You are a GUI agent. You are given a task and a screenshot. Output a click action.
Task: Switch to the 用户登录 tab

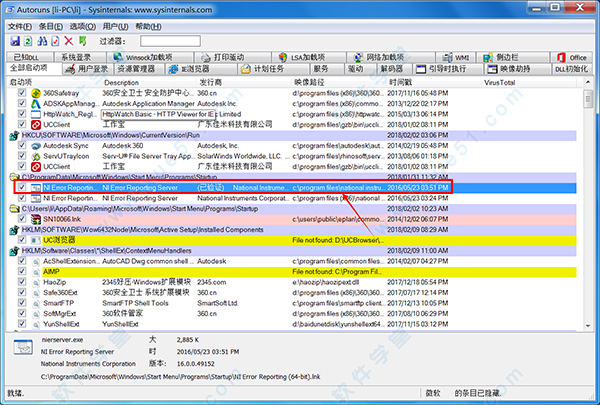88,69
